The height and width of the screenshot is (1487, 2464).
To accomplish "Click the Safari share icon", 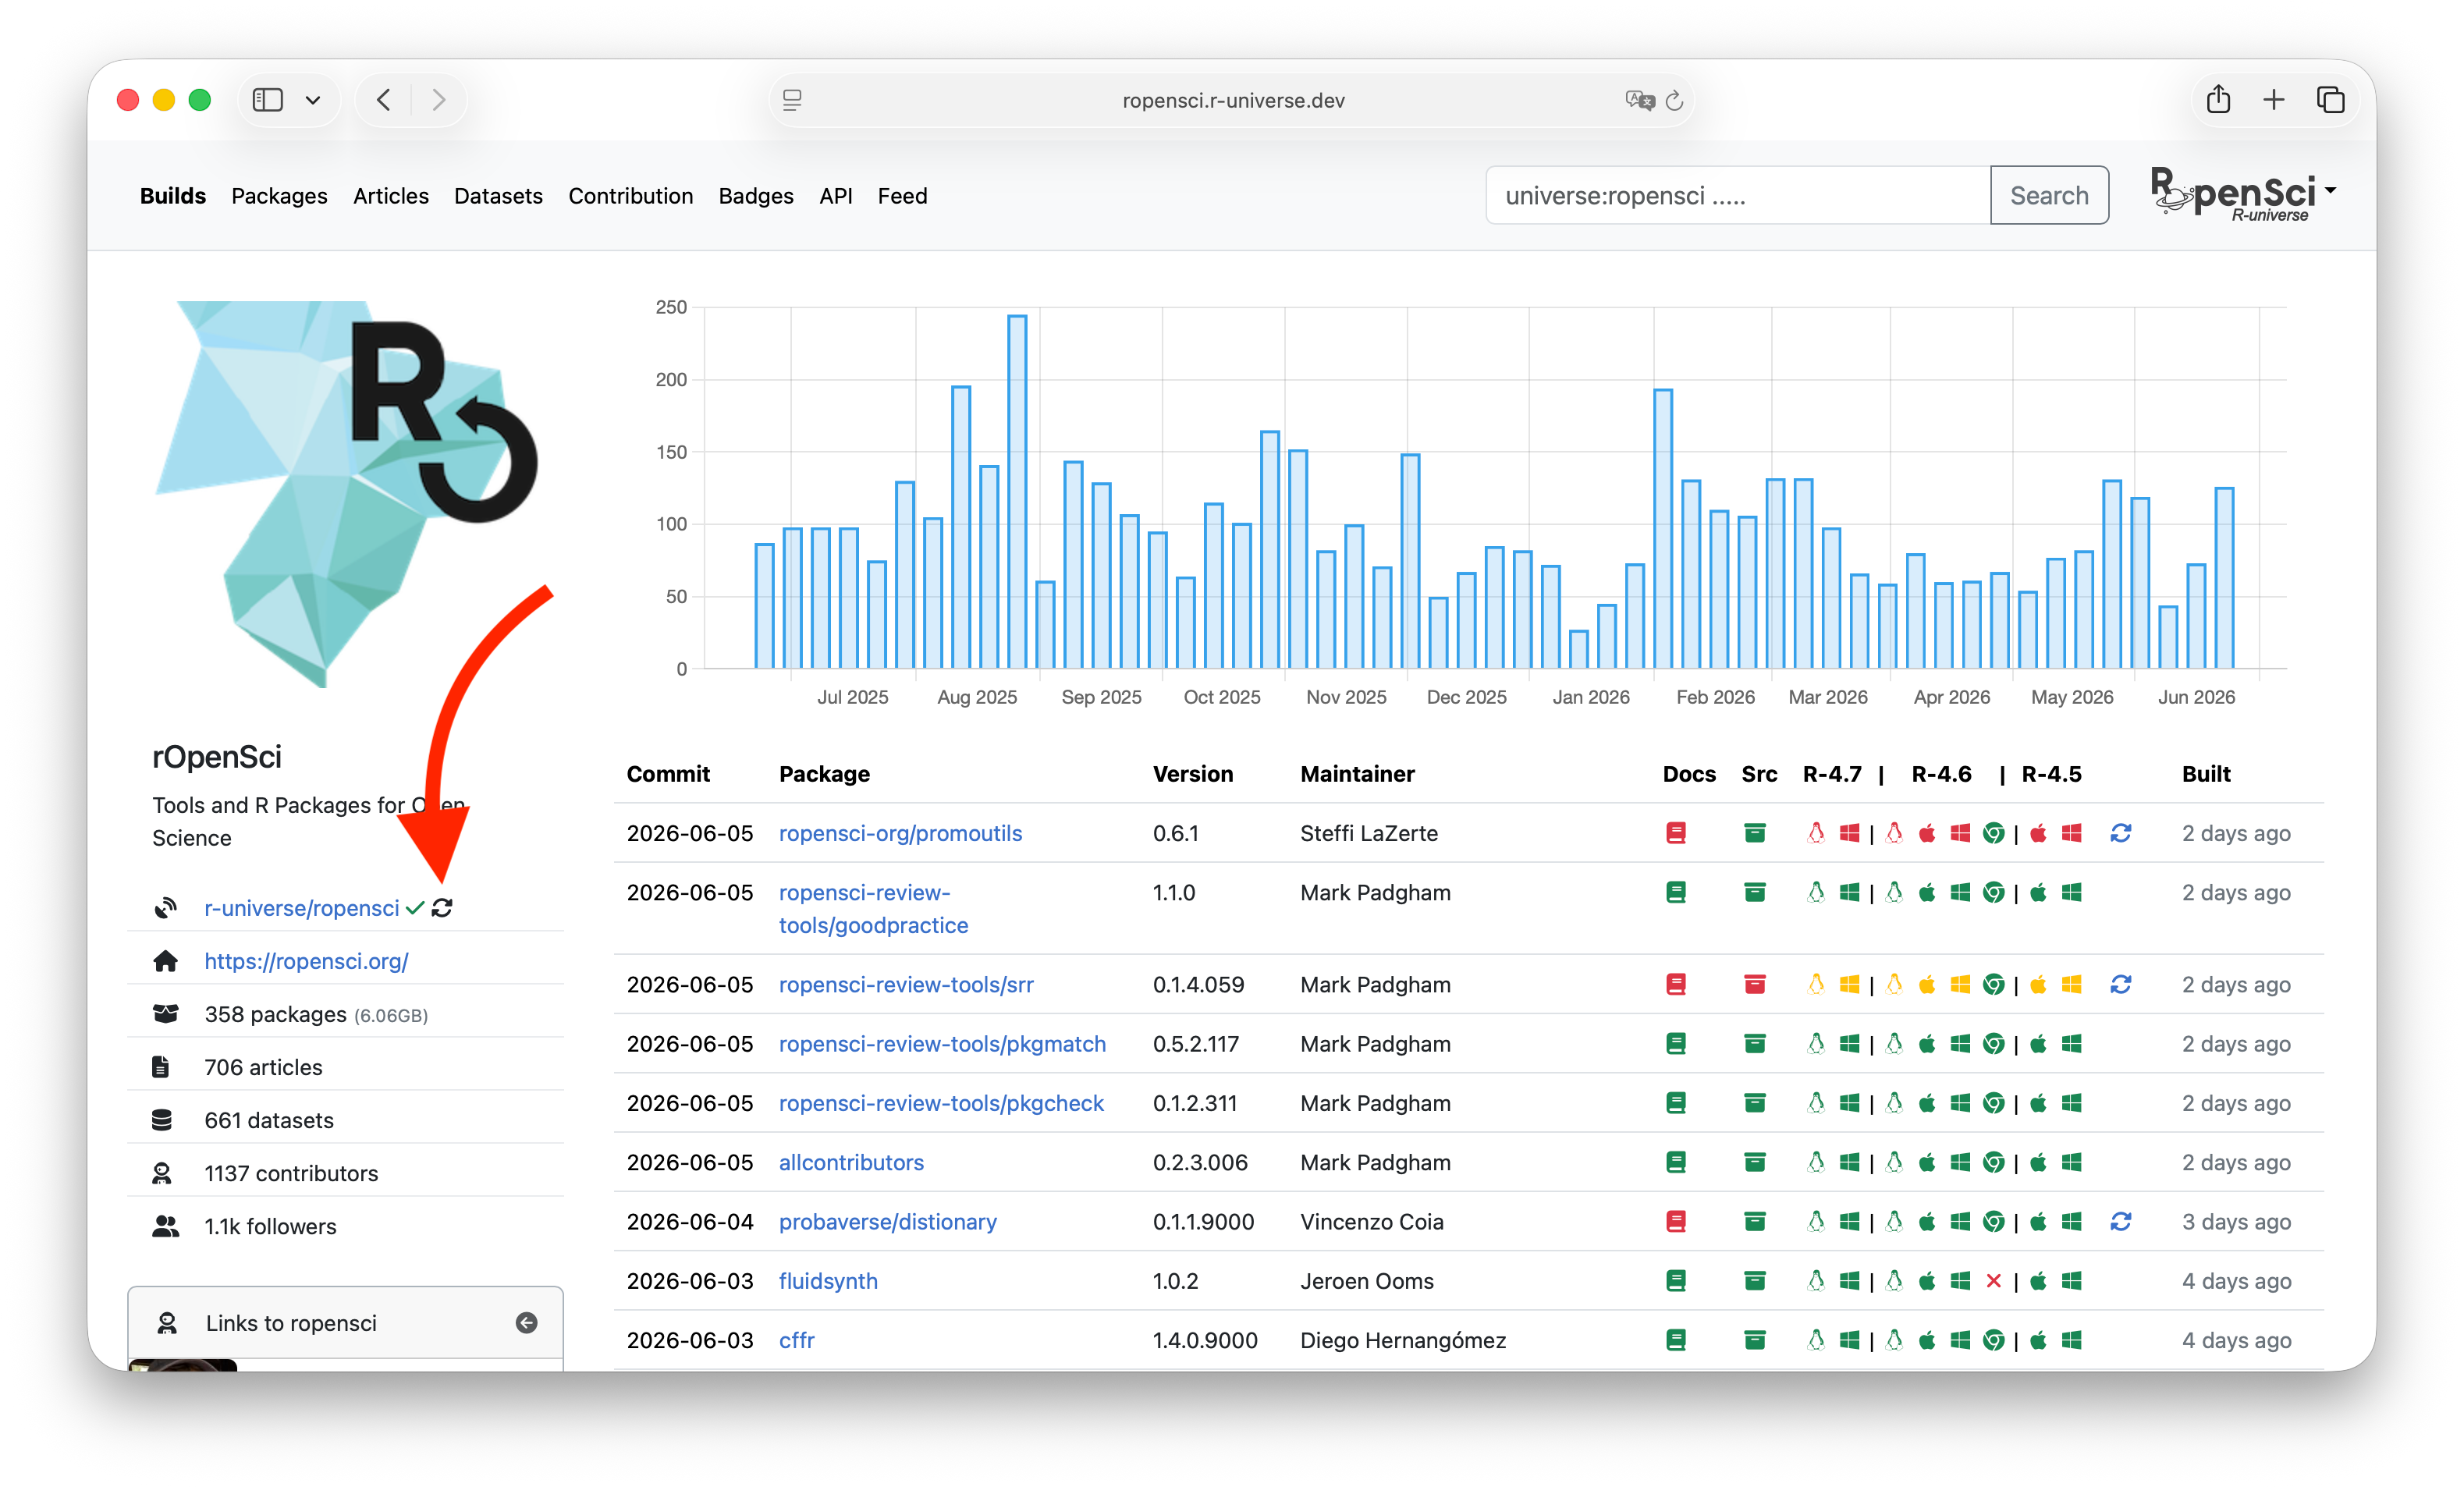I will 2219,99.
